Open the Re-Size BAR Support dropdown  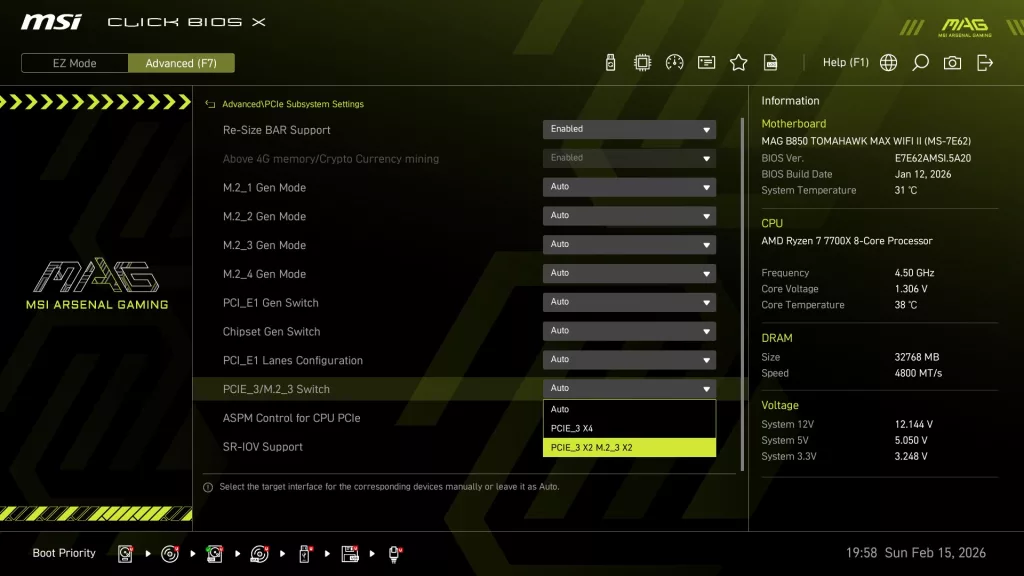tap(629, 129)
